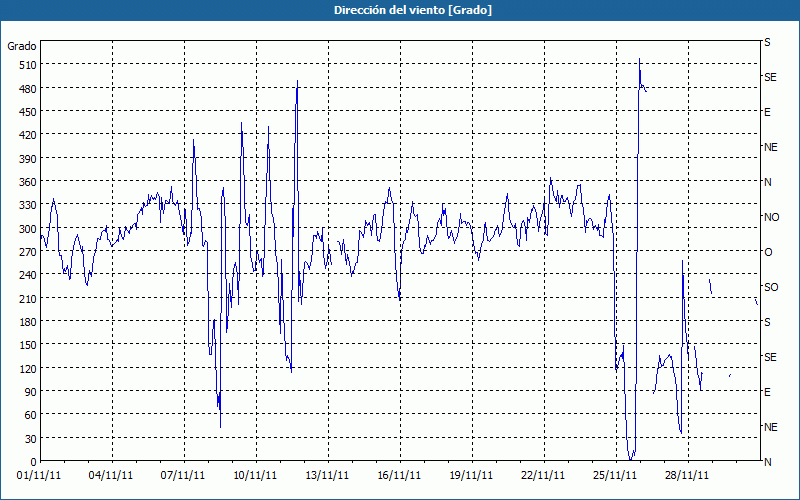Image resolution: width=800 pixels, height=500 pixels.
Task: Select the 480 y-axis value
Action: pos(28,89)
